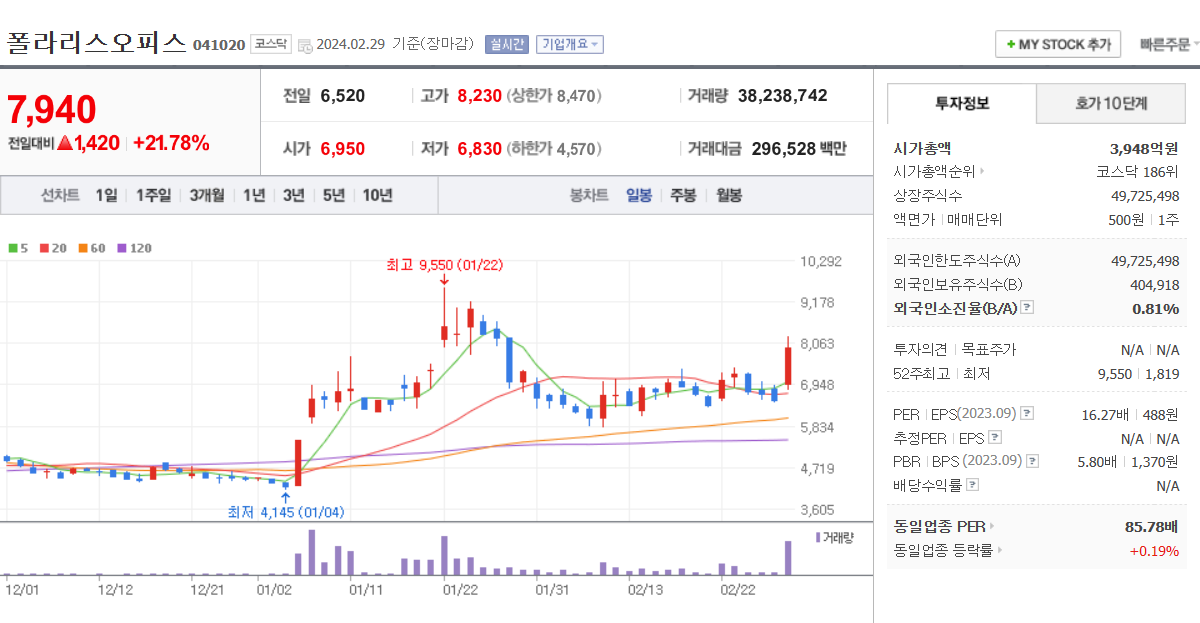The height and width of the screenshot is (623, 1200).
Task: Click the green 5-day moving average legend marker
Action: click(x=12, y=248)
